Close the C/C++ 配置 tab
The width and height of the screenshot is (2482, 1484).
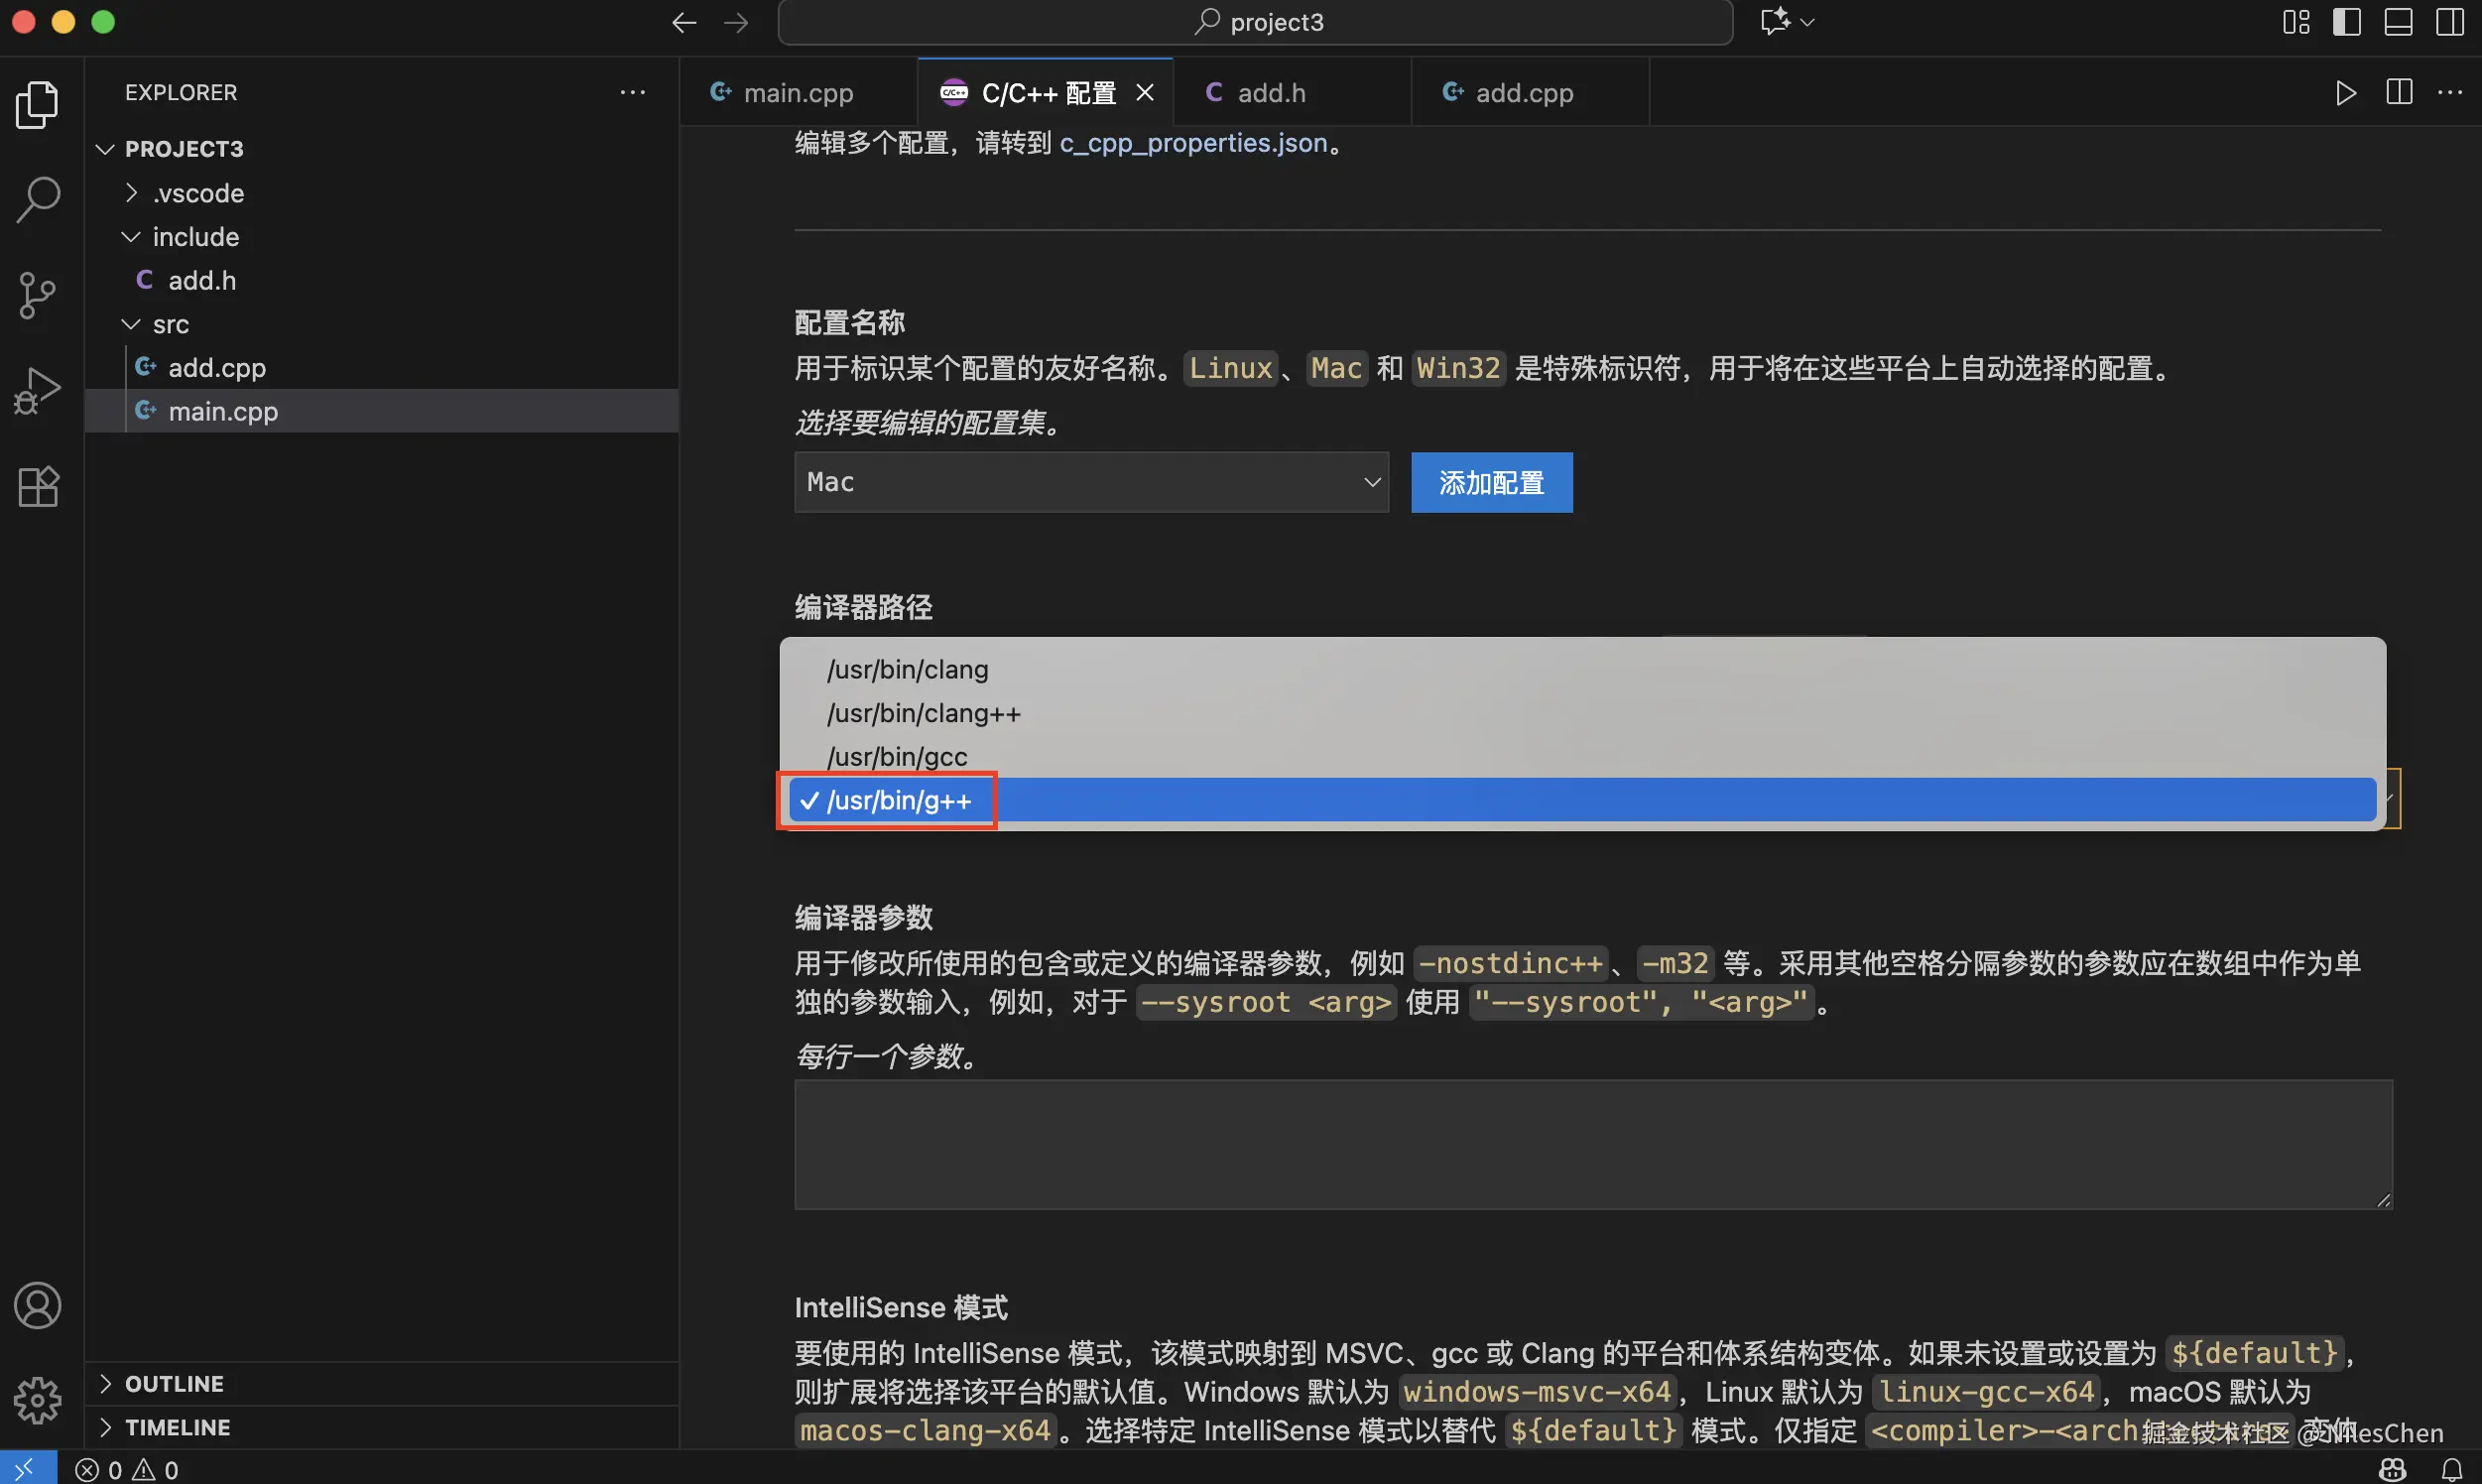coord(1145,93)
